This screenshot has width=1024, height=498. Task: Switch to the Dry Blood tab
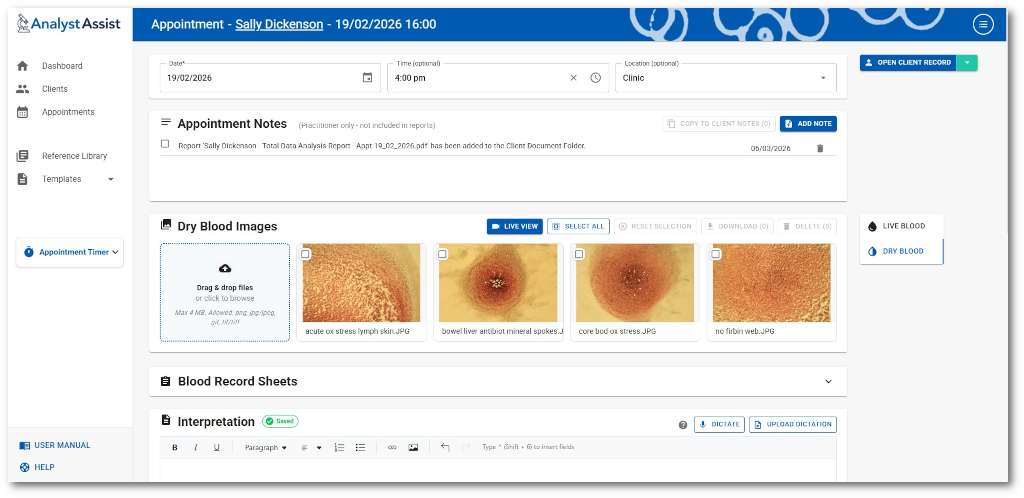tap(901, 251)
